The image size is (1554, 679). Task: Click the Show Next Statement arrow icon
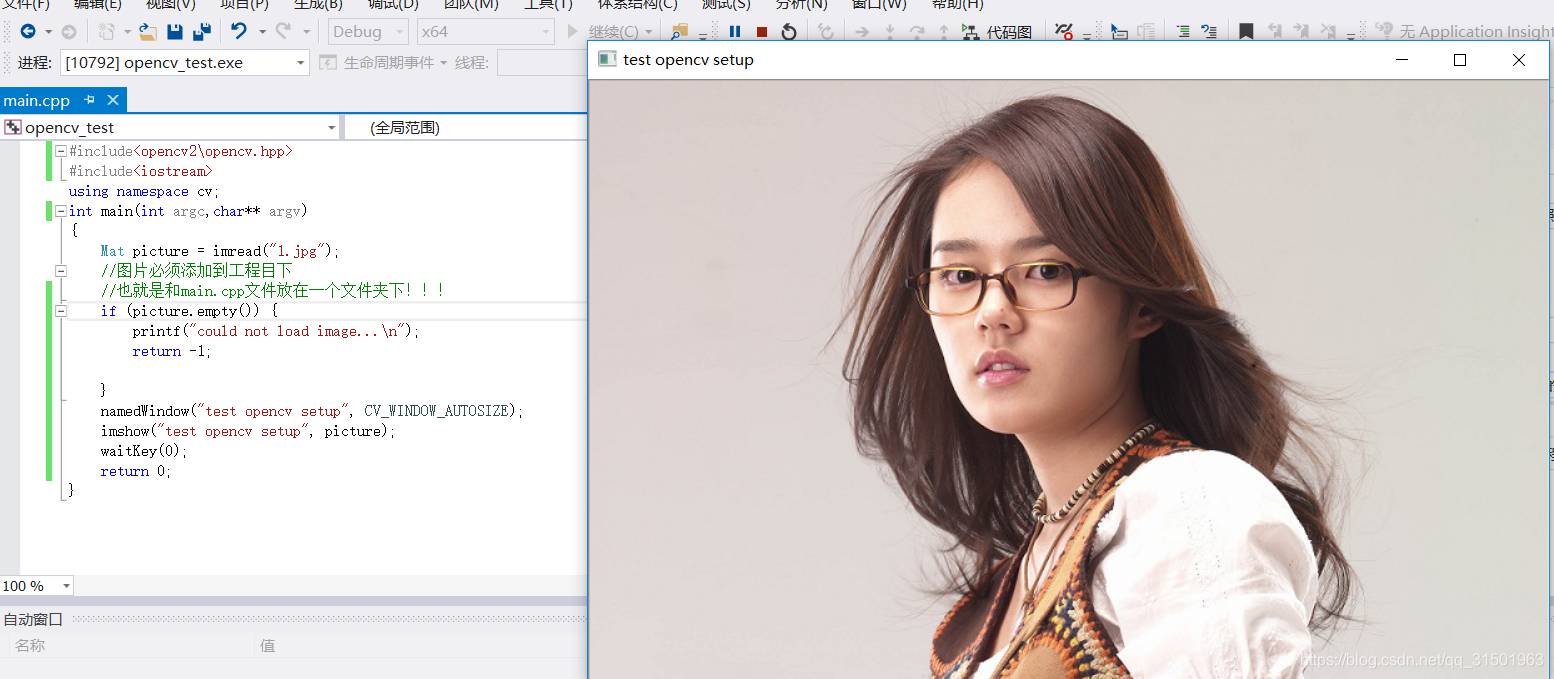click(x=861, y=32)
